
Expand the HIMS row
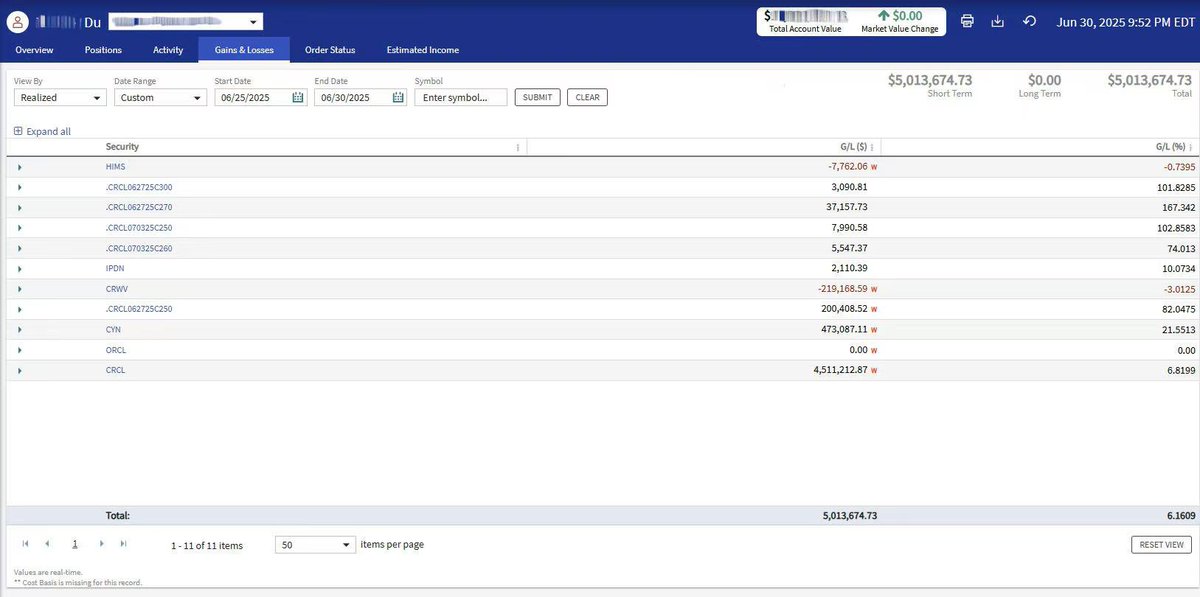[x=19, y=167]
